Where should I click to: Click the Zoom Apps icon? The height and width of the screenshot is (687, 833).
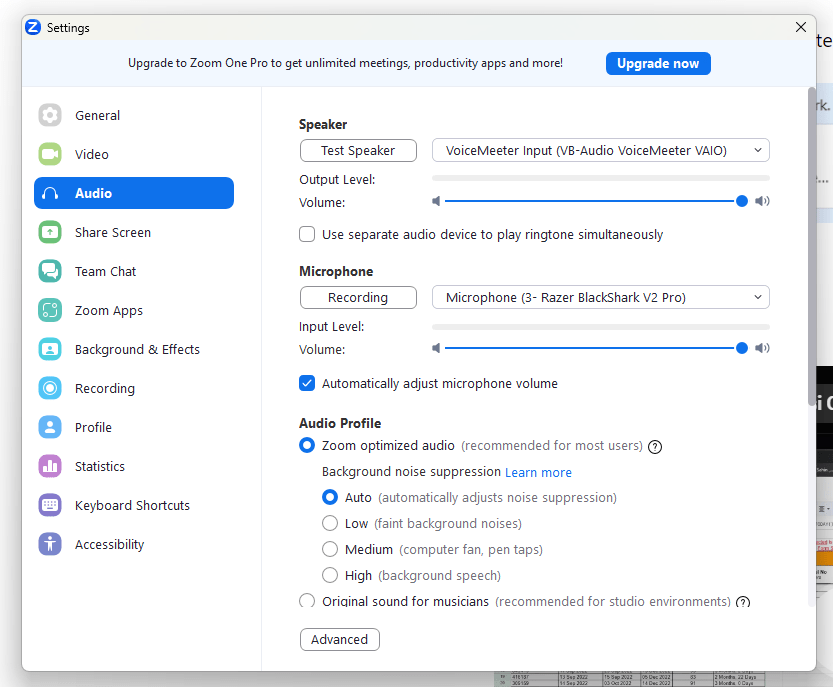(50, 310)
